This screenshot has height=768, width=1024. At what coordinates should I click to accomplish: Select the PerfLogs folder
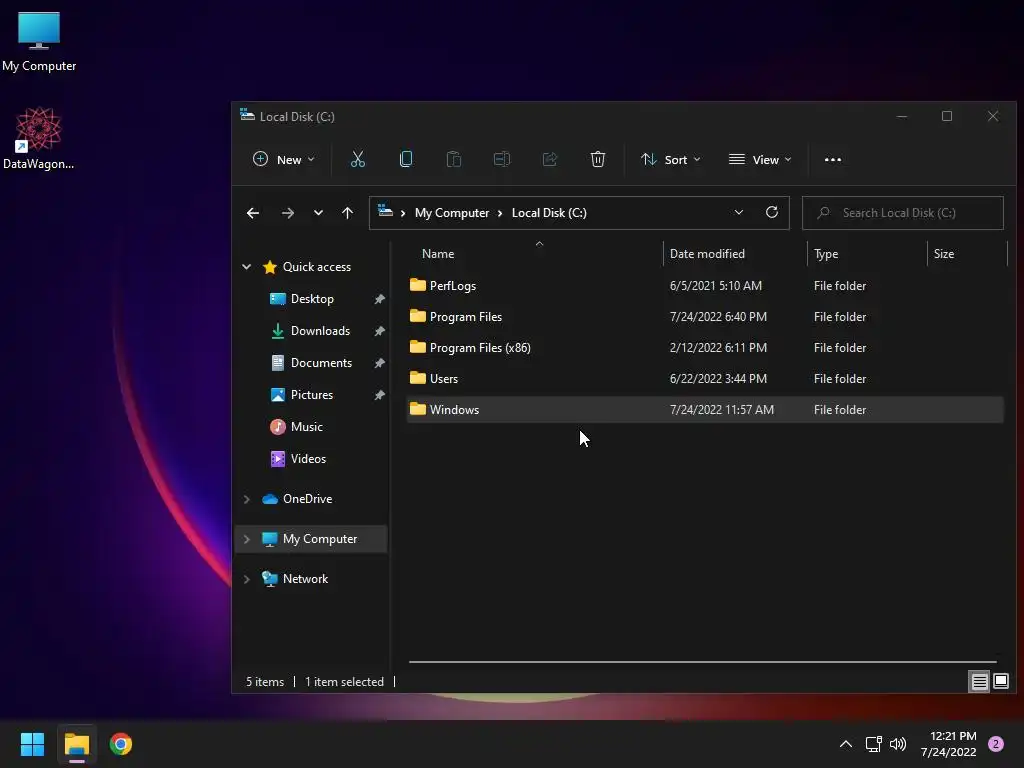coord(705,285)
